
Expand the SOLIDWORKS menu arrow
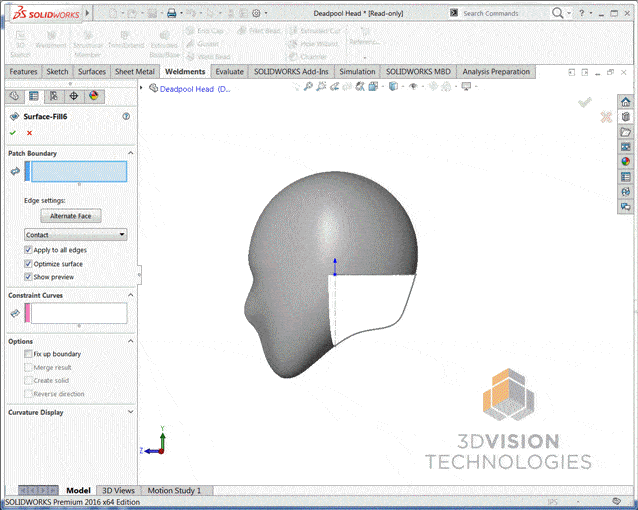coord(87,13)
